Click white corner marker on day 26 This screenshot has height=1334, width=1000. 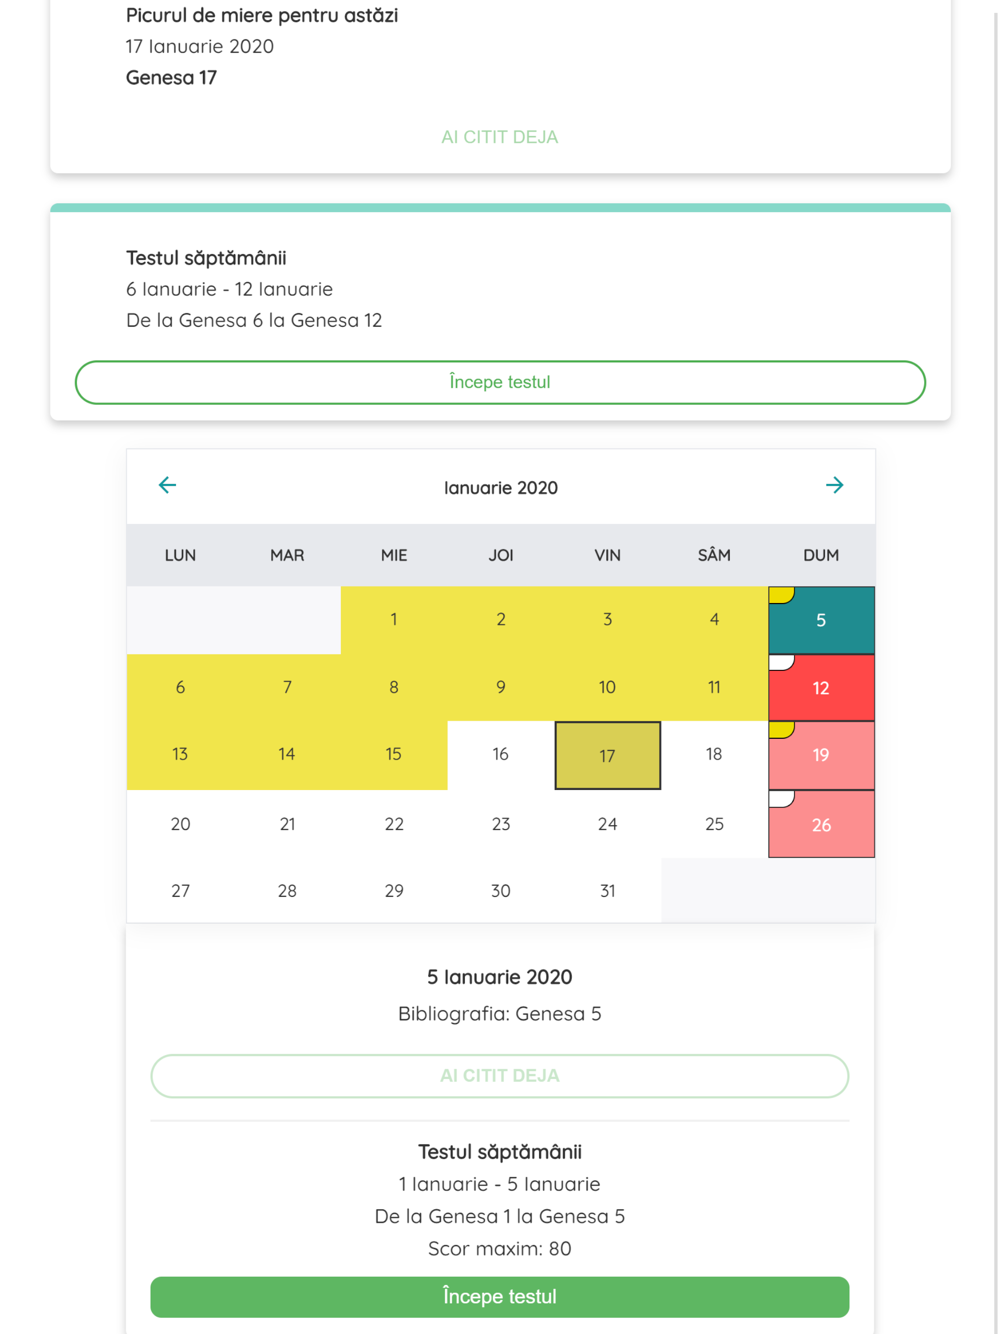click(x=781, y=798)
